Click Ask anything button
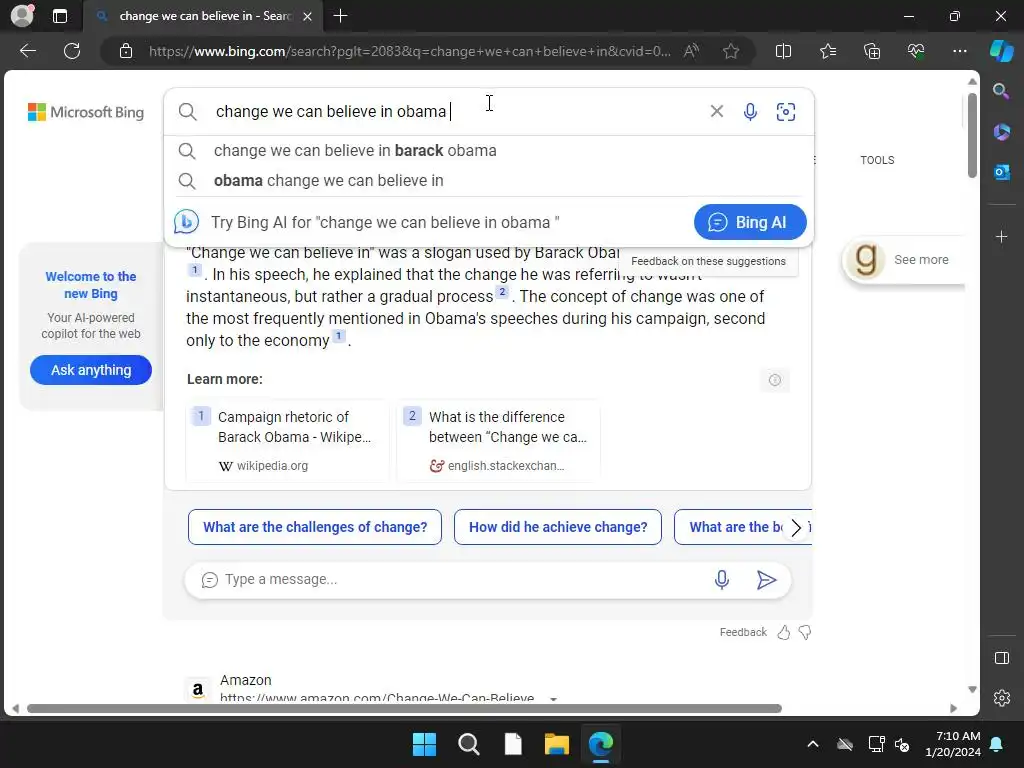The height and width of the screenshot is (768, 1024). (x=91, y=370)
